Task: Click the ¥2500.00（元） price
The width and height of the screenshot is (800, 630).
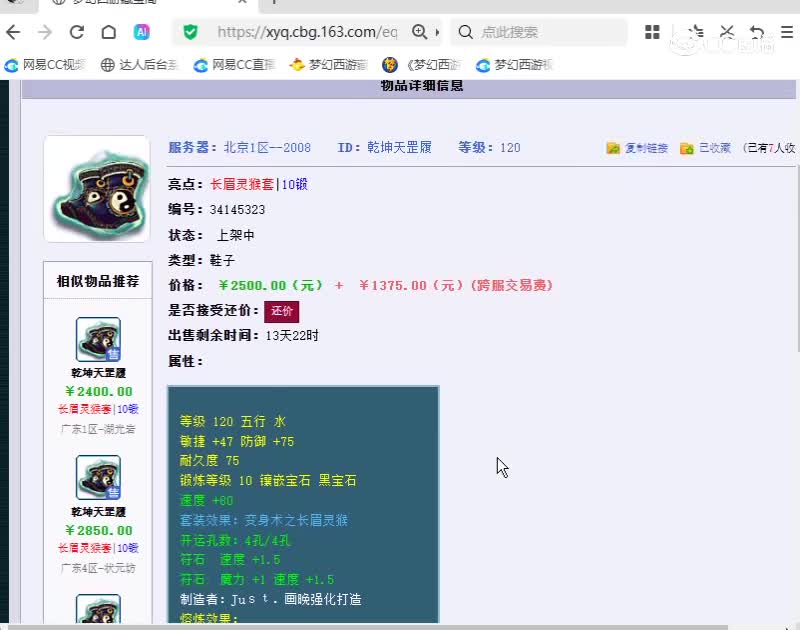Action: (x=271, y=285)
